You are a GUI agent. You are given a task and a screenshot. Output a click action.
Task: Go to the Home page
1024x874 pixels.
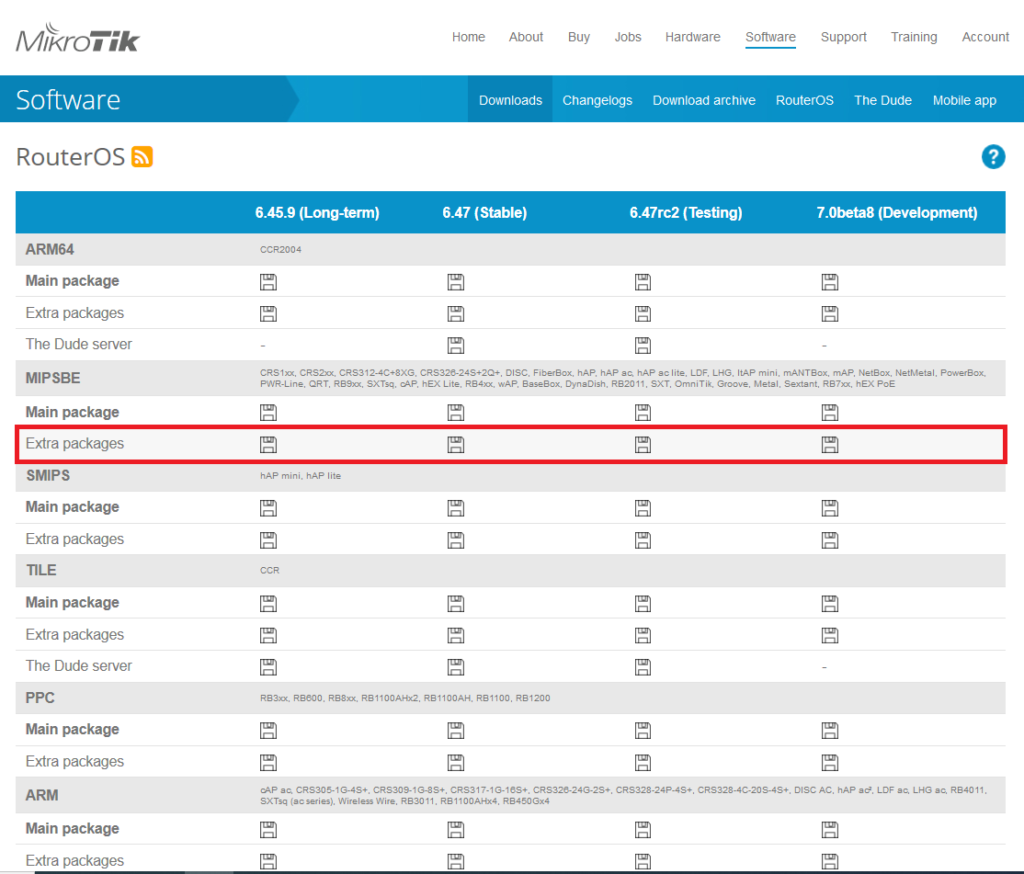point(468,37)
